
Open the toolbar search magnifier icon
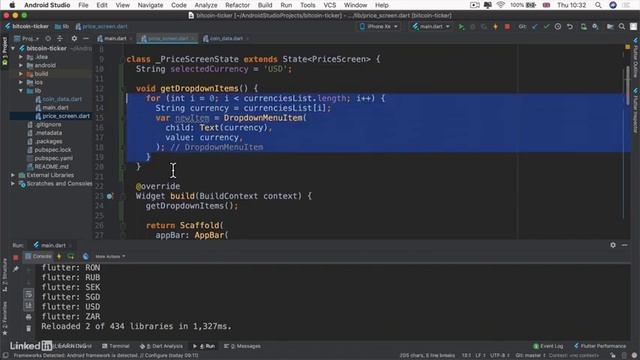click(x=622, y=27)
